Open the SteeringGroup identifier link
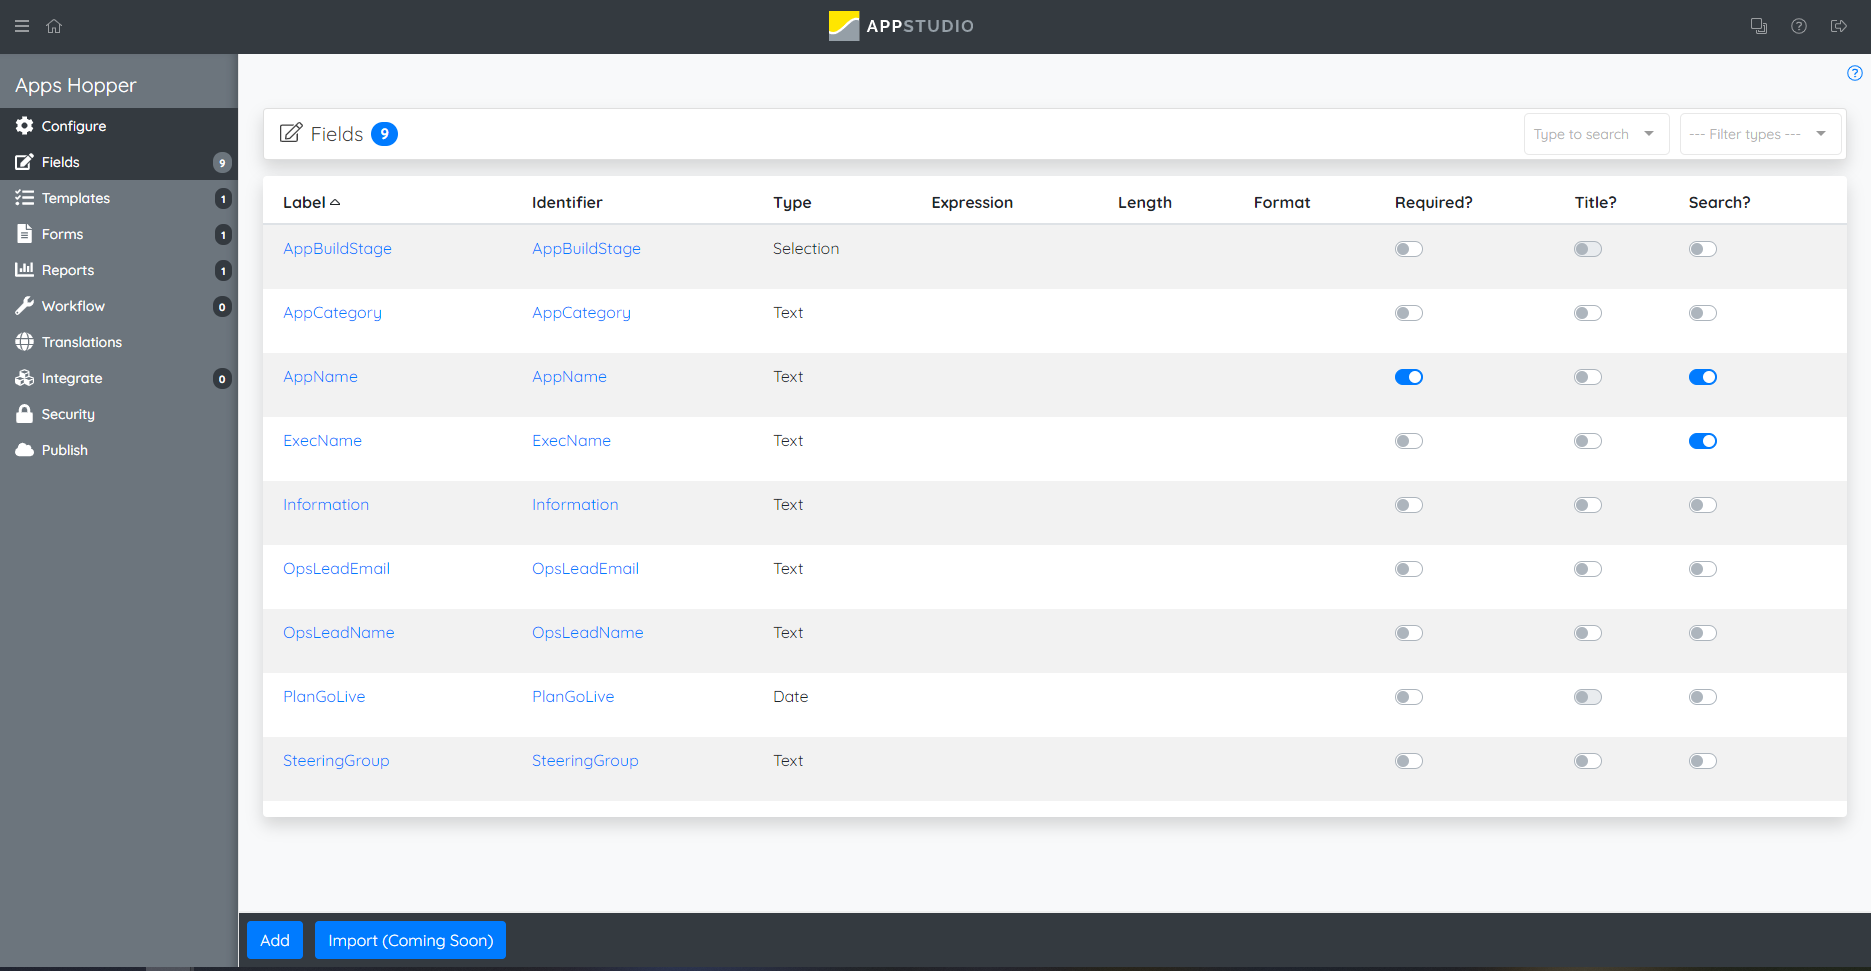Screen dimensions: 1871x971 pos(585,760)
